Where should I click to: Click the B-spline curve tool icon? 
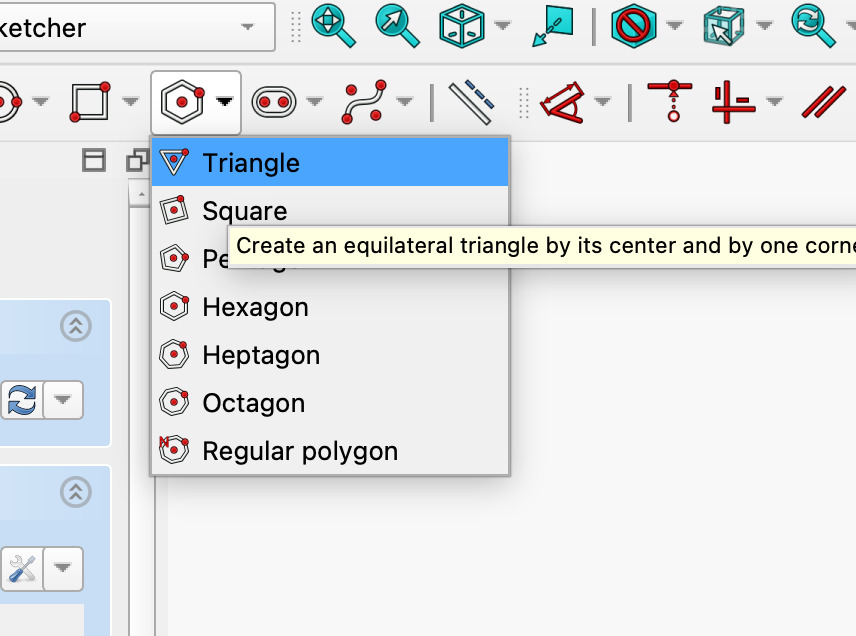(x=364, y=102)
